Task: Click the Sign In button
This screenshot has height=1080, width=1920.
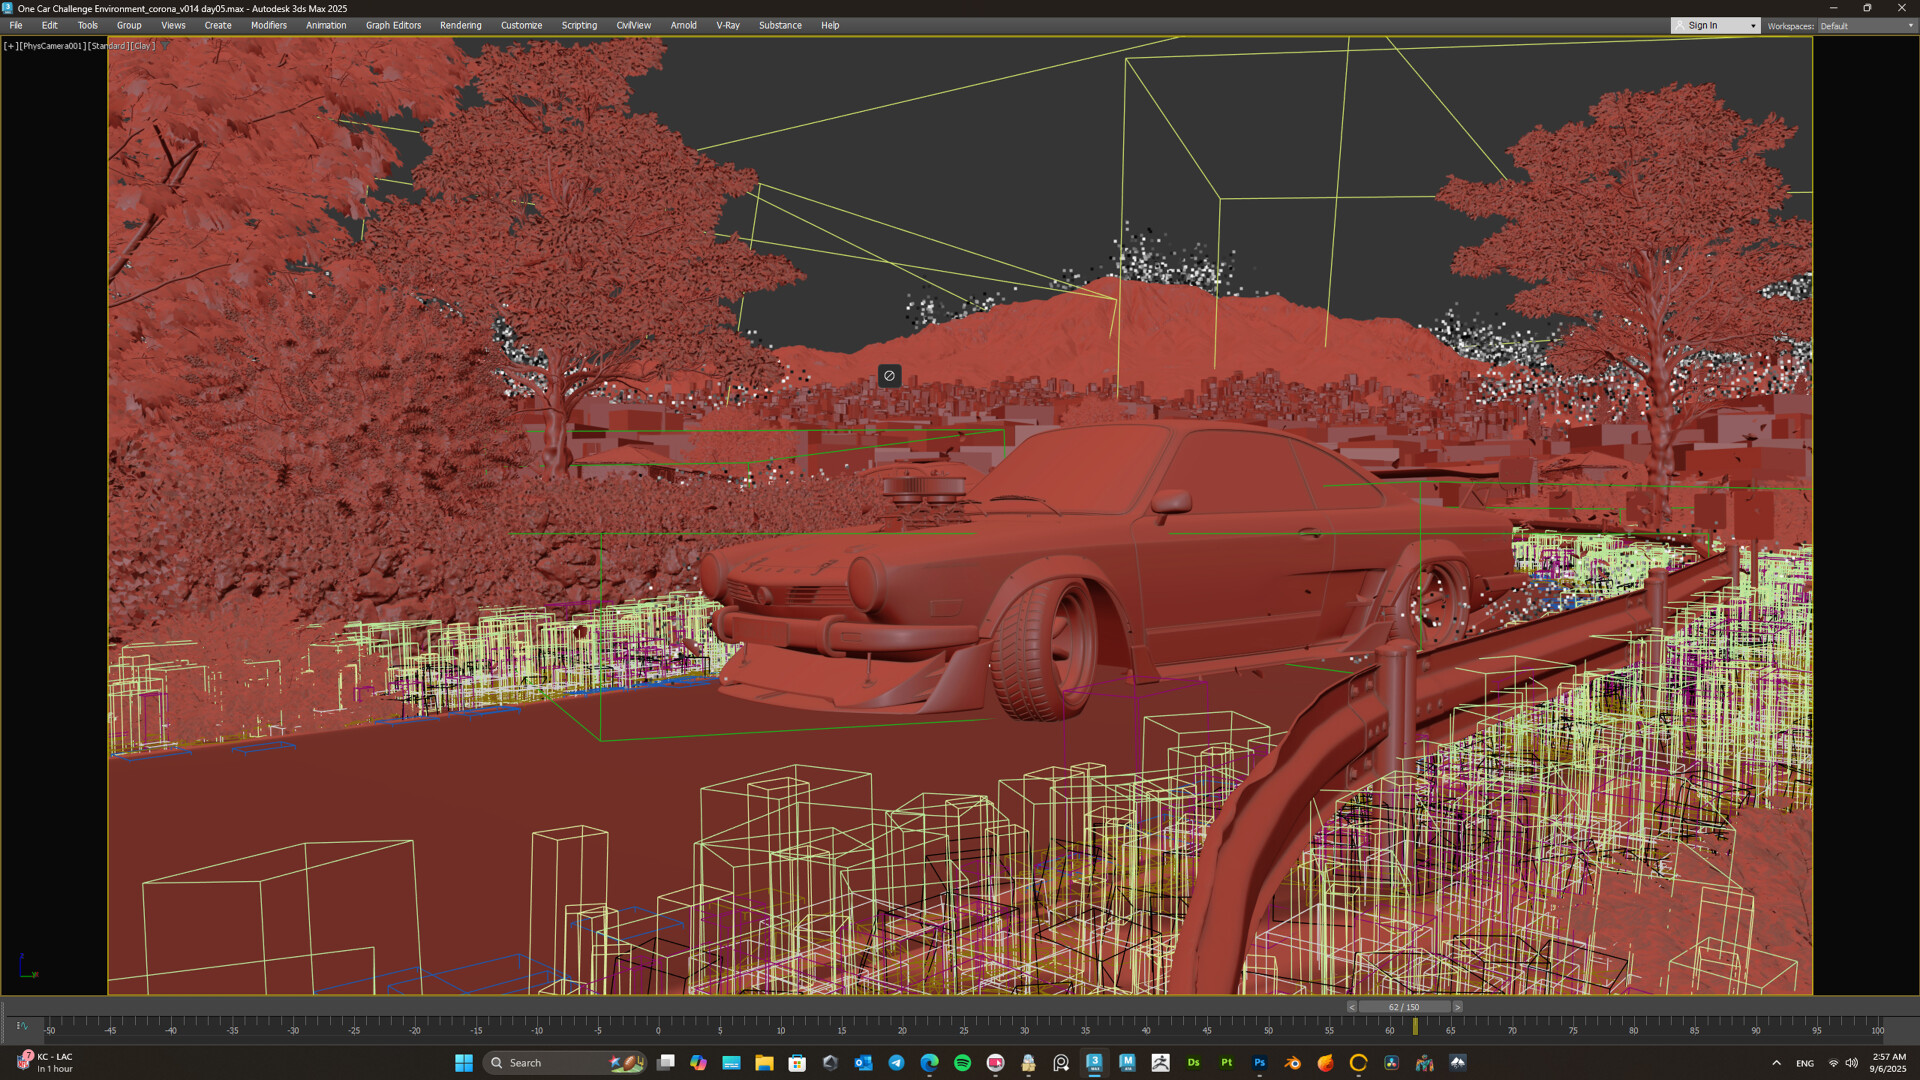Action: pos(1703,25)
